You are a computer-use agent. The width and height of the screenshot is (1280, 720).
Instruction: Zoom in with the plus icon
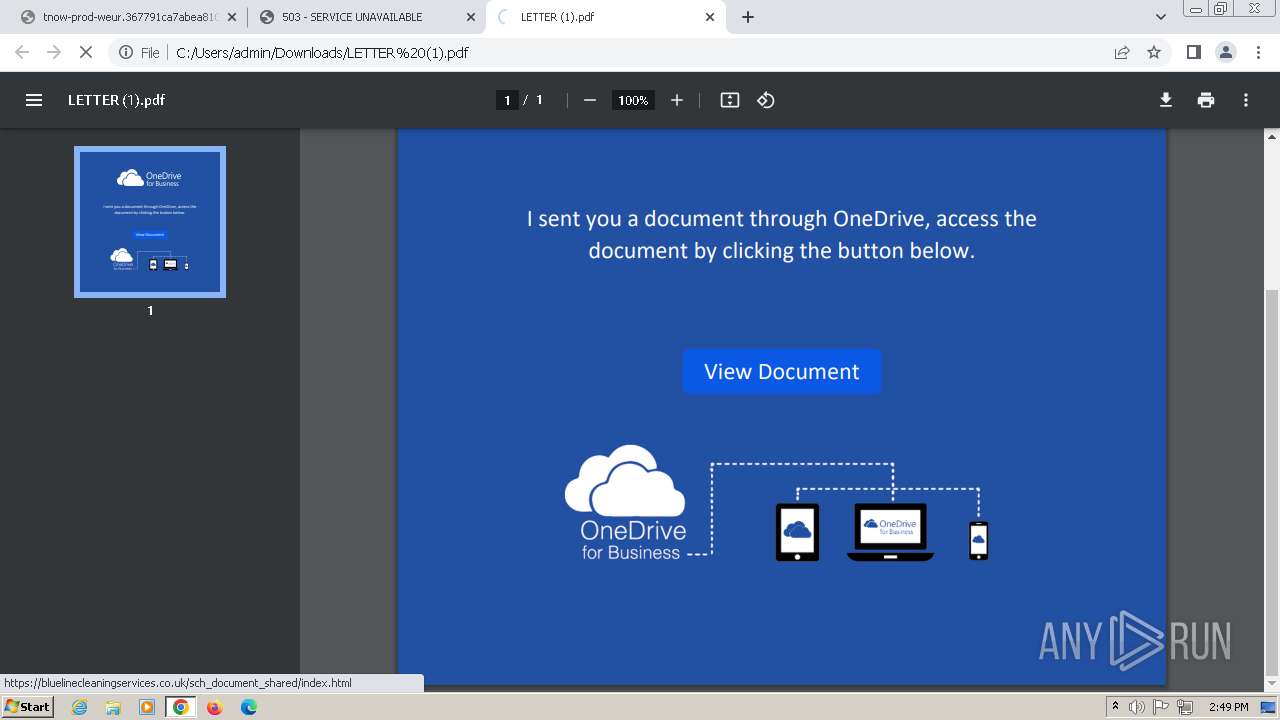click(x=677, y=100)
